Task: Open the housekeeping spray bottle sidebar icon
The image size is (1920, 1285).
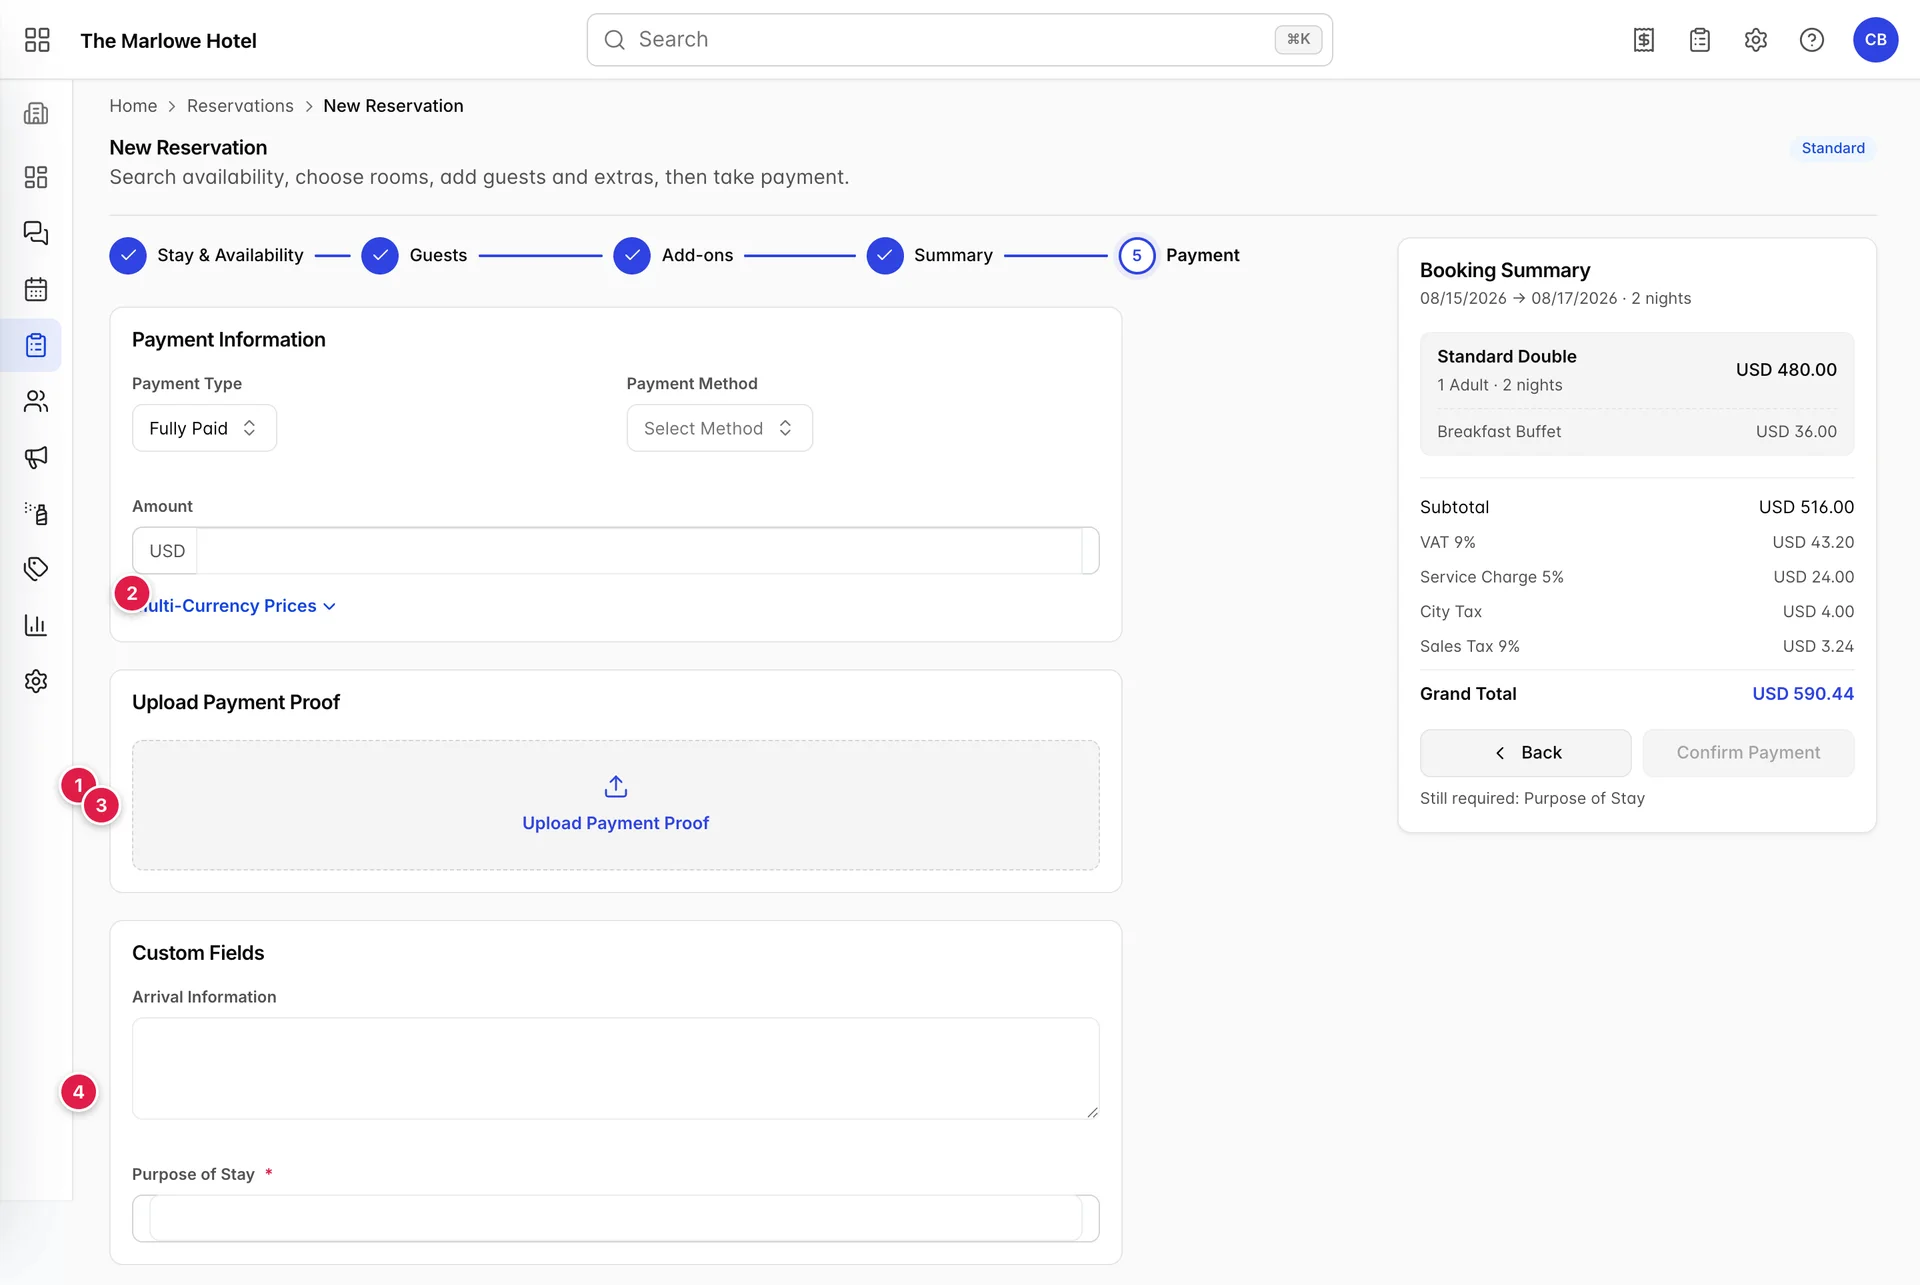Action: [x=36, y=513]
